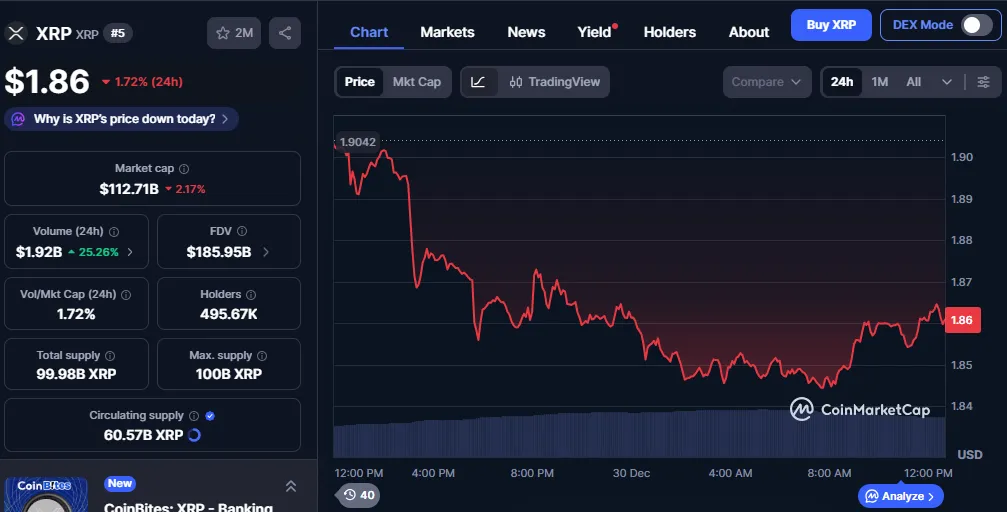Click the 100B XRP max supply
Image resolution: width=1007 pixels, height=512 pixels.
pos(229,374)
